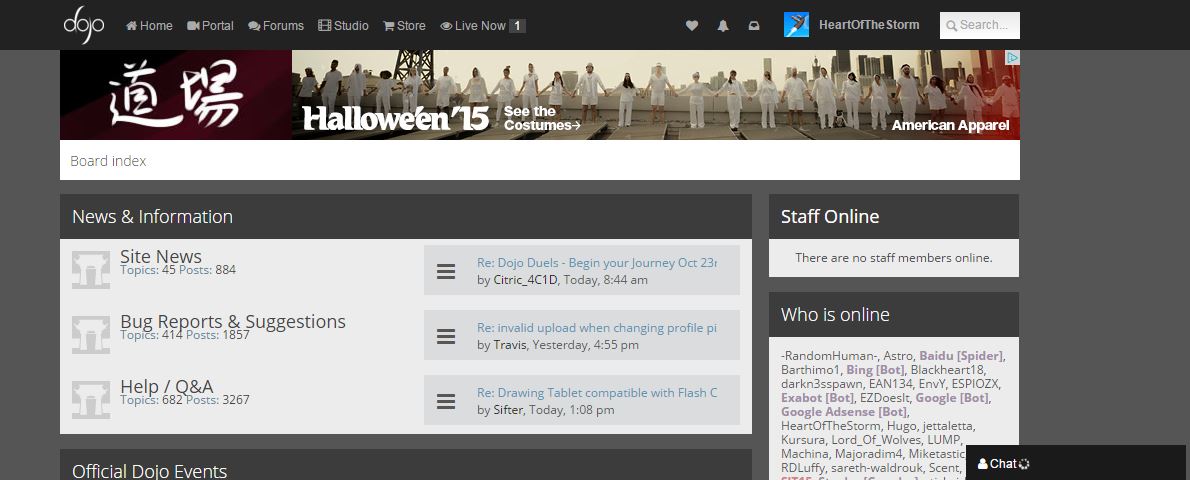Screen dimensions: 1190x480
Task: Open 'Re: Dojo Duels - Begin your Journey' post
Action: pos(597,263)
